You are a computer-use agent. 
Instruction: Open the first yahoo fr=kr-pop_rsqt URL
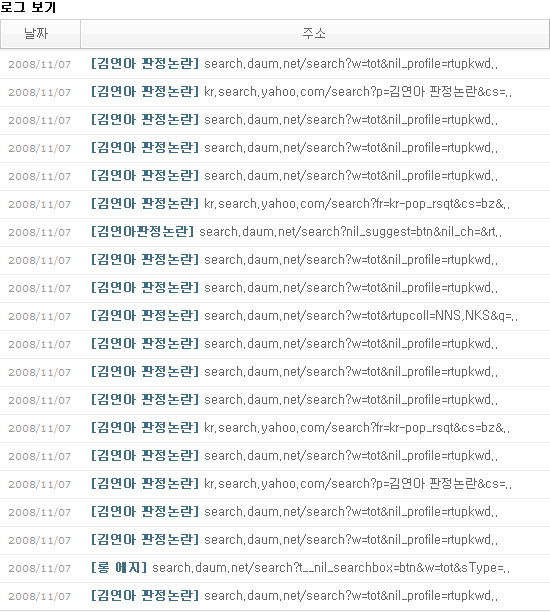(x=357, y=204)
